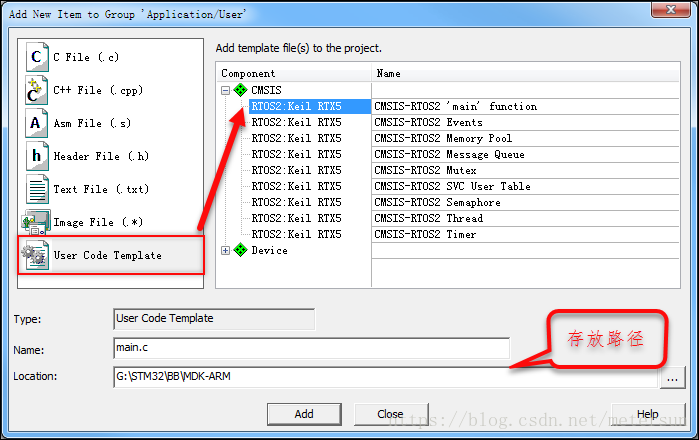Viewport: 699px width, 440px height.
Task: Pick the Header File (.h) icon
Action: (37, 156)
